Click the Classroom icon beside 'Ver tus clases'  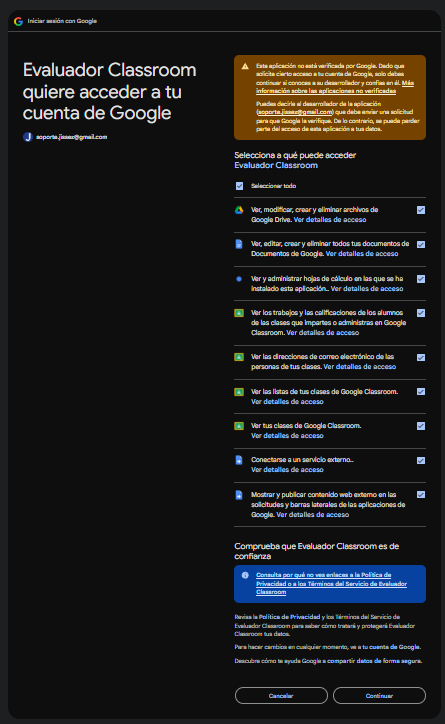click(239, 426)
